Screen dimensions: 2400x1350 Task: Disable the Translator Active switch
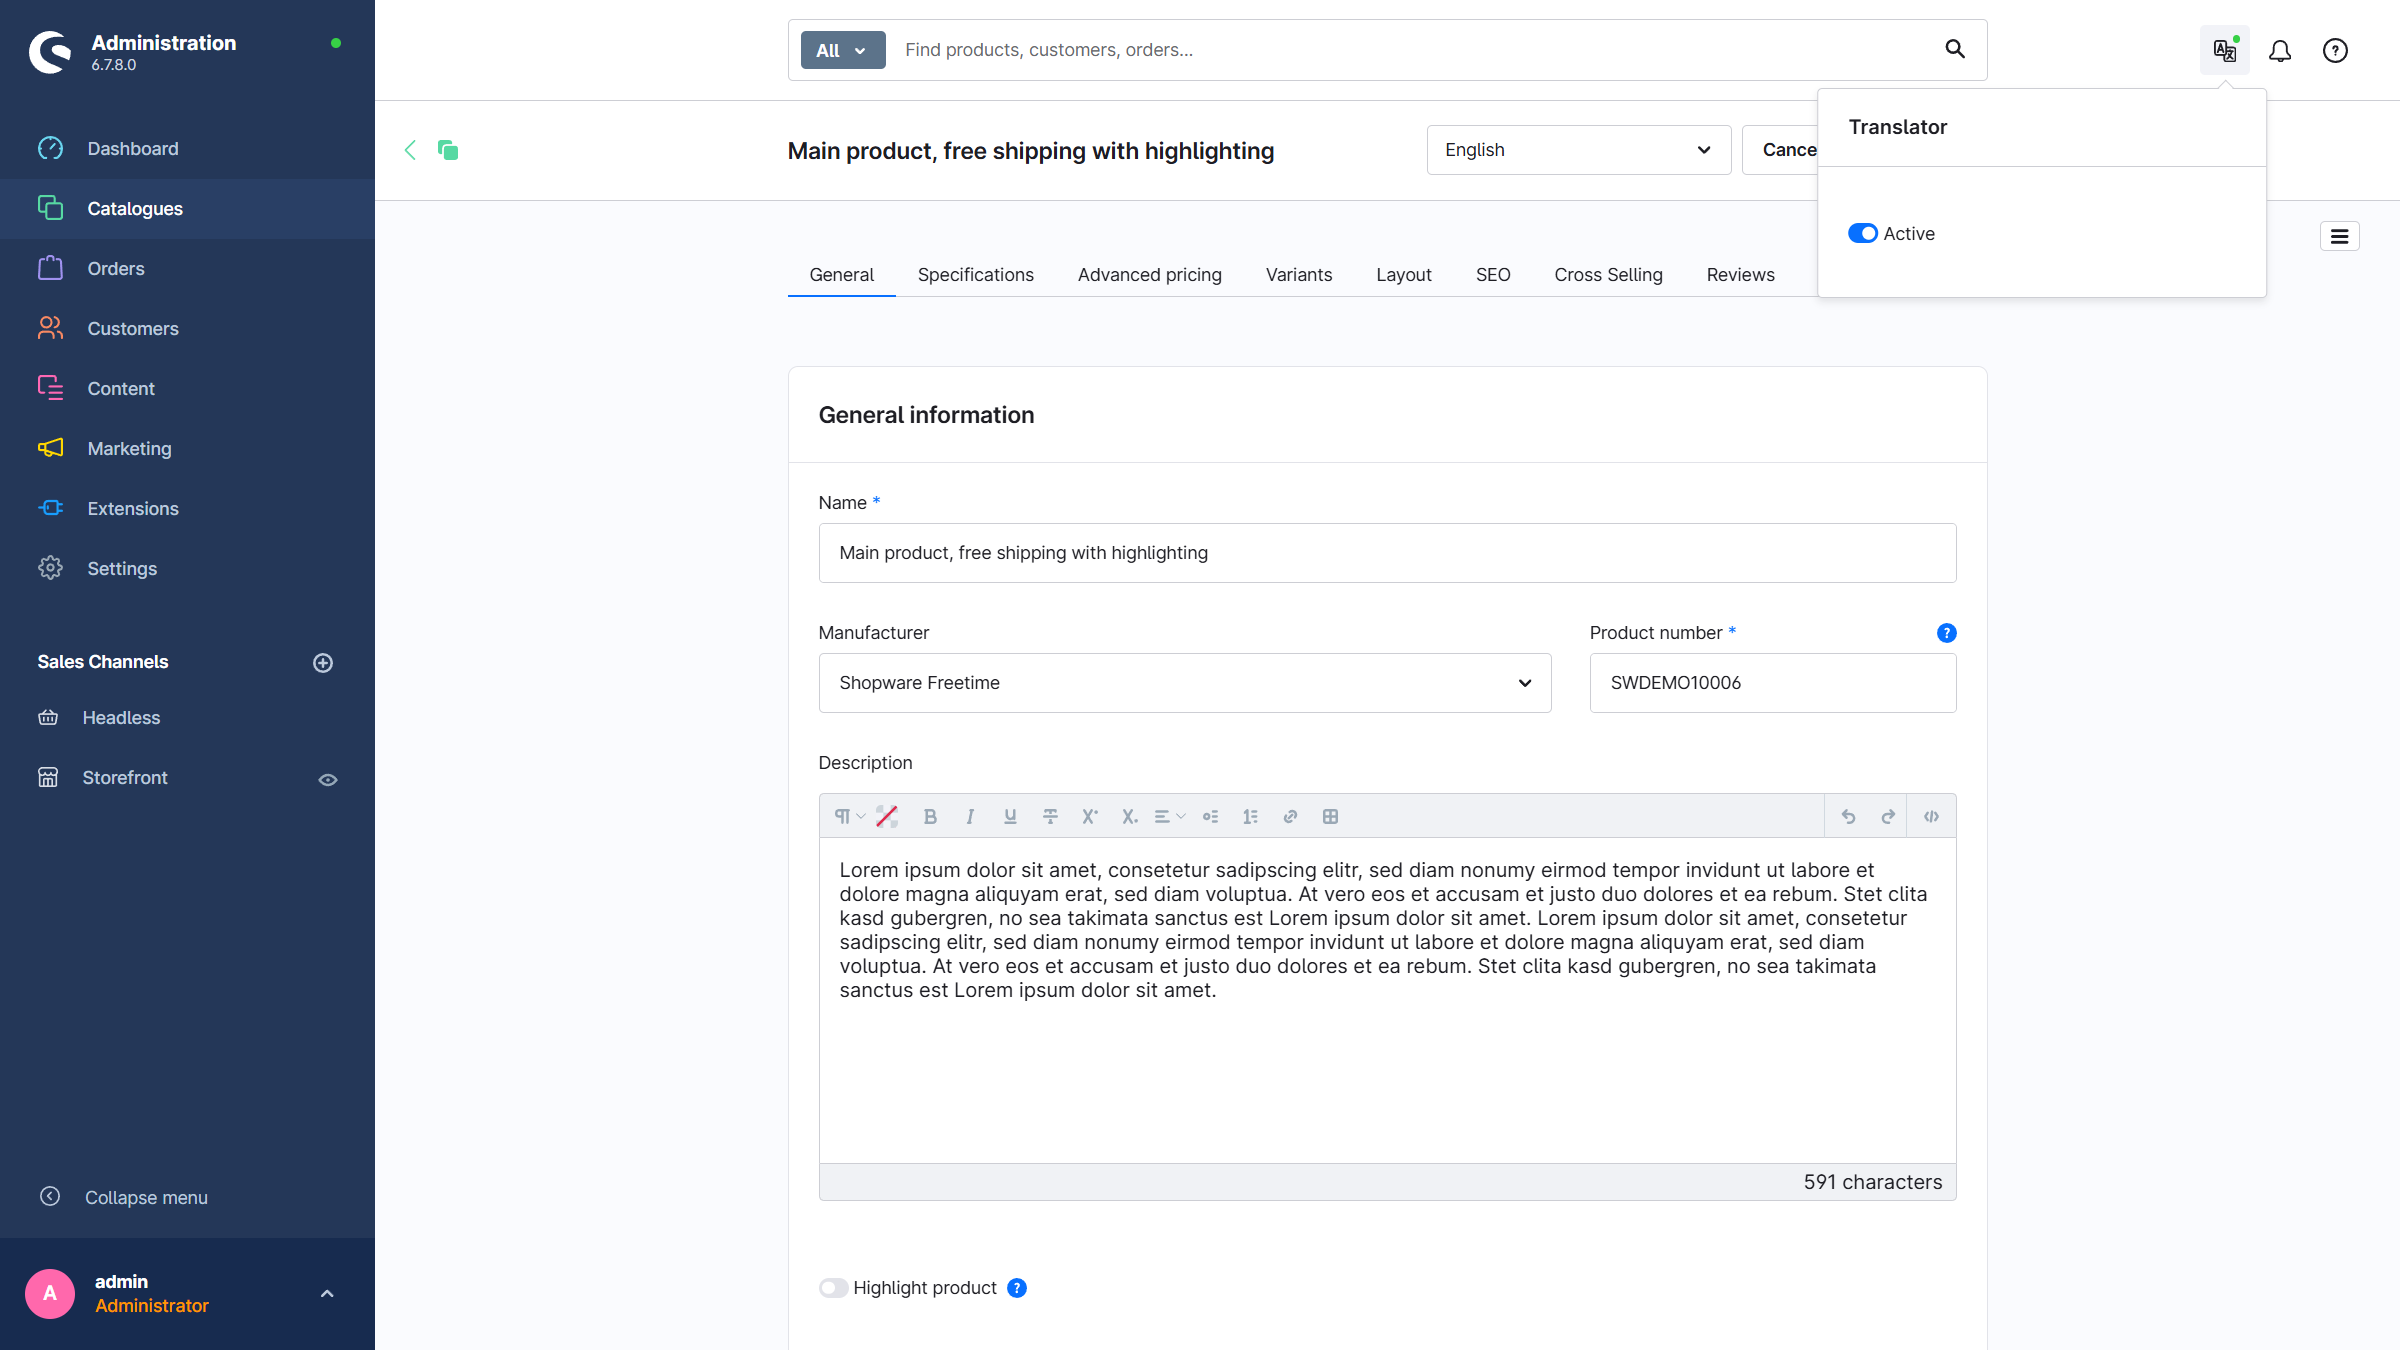[1862, 234]
